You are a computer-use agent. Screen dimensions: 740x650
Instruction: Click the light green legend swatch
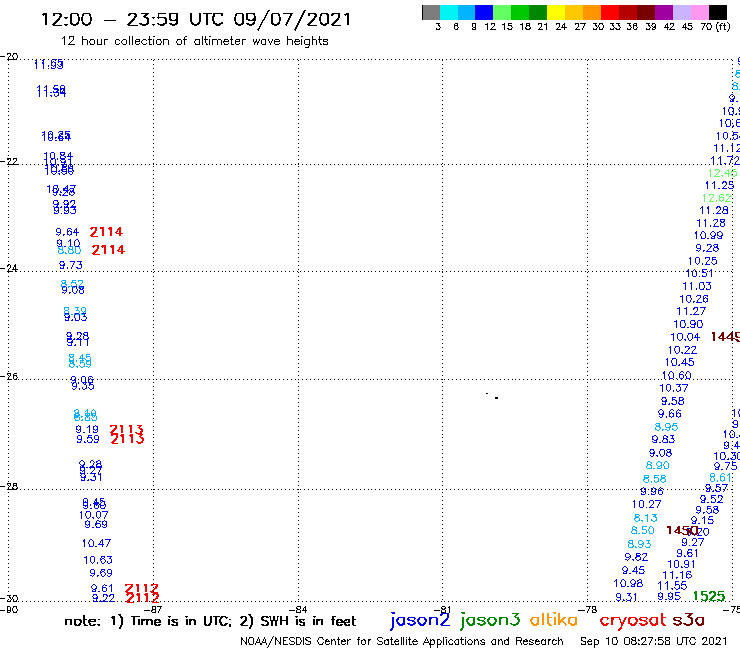[x=503, y=12]
